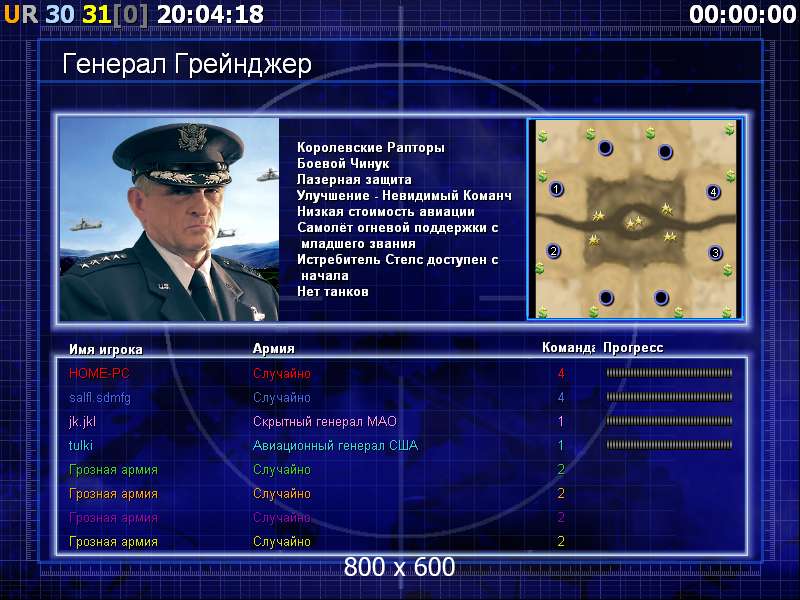Click the title 'Генерал Грейнджер'
800x600 pixels.
point(187,65)
